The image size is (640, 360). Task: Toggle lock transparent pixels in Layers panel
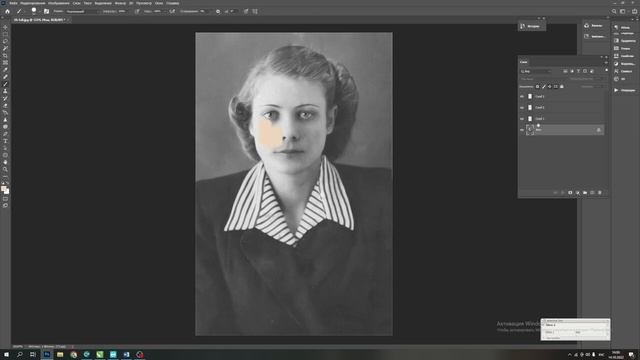pyautogui.click(x=538, y=87)
